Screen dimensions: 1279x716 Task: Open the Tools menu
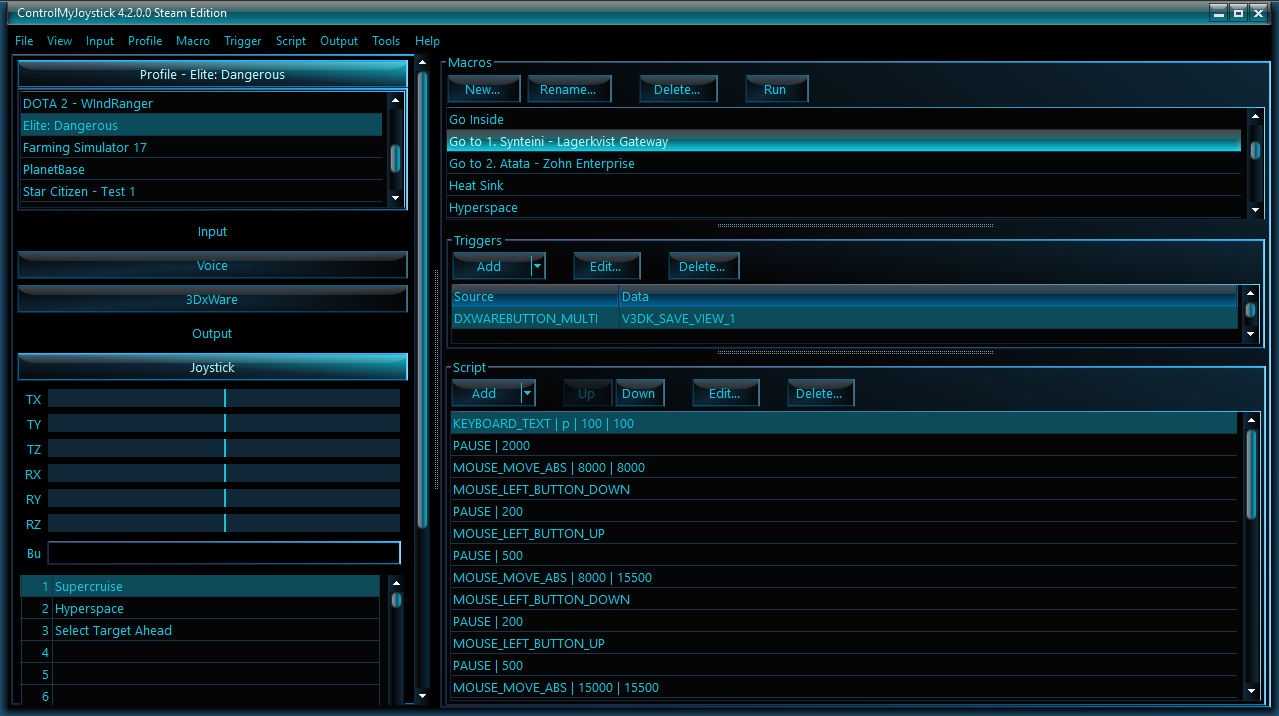pos(386,41)
